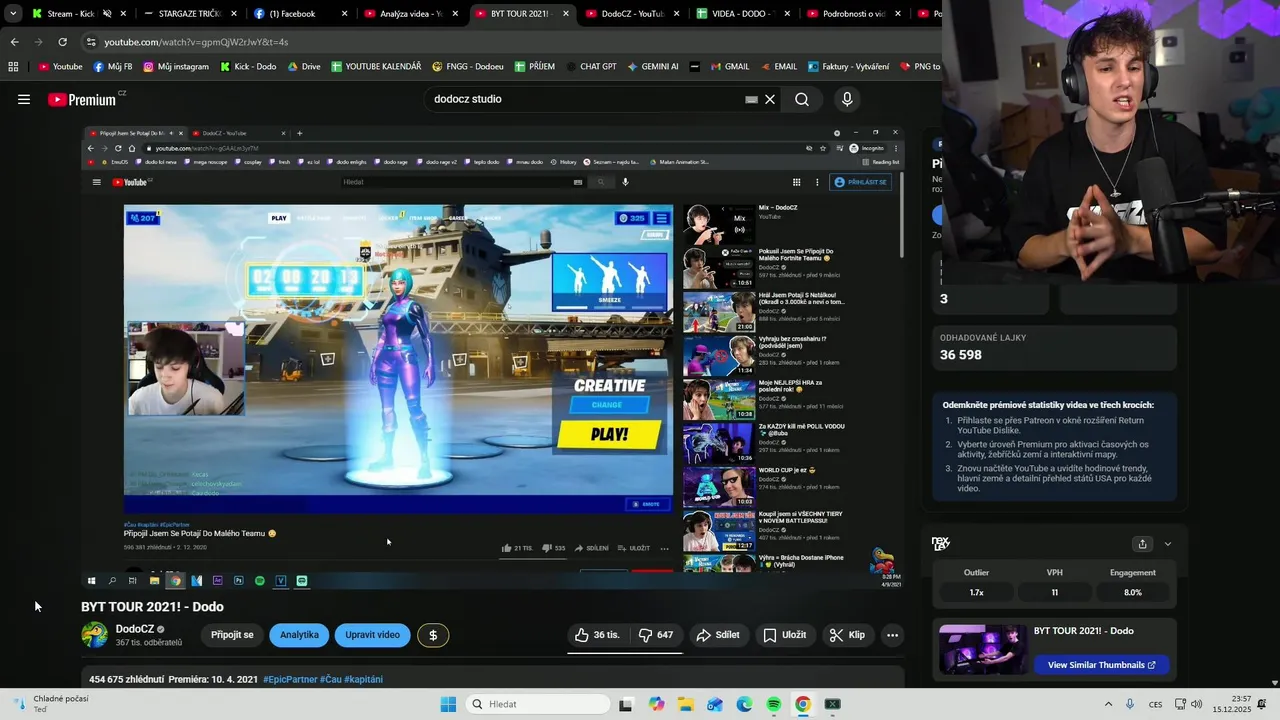Open the DodoCZ channel name link
Viewport: 1280px width, 720px height.
135,629
